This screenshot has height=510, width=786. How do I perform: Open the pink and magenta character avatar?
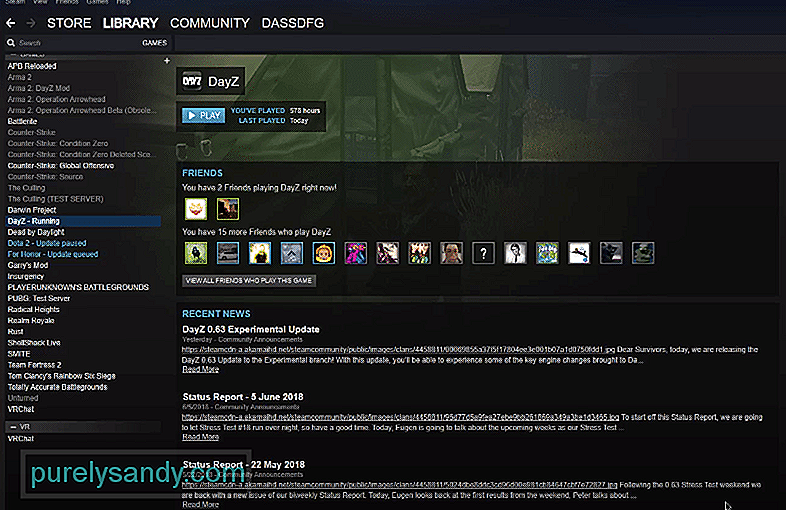coord(355,253)
